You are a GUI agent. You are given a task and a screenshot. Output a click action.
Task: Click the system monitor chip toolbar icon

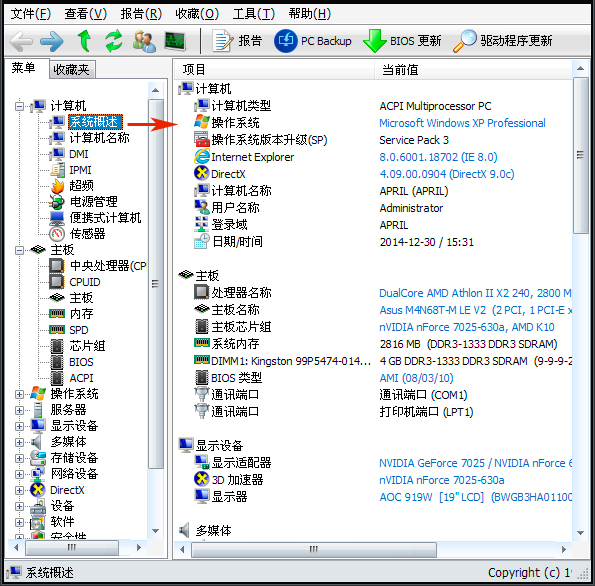(x=175, y=41)
